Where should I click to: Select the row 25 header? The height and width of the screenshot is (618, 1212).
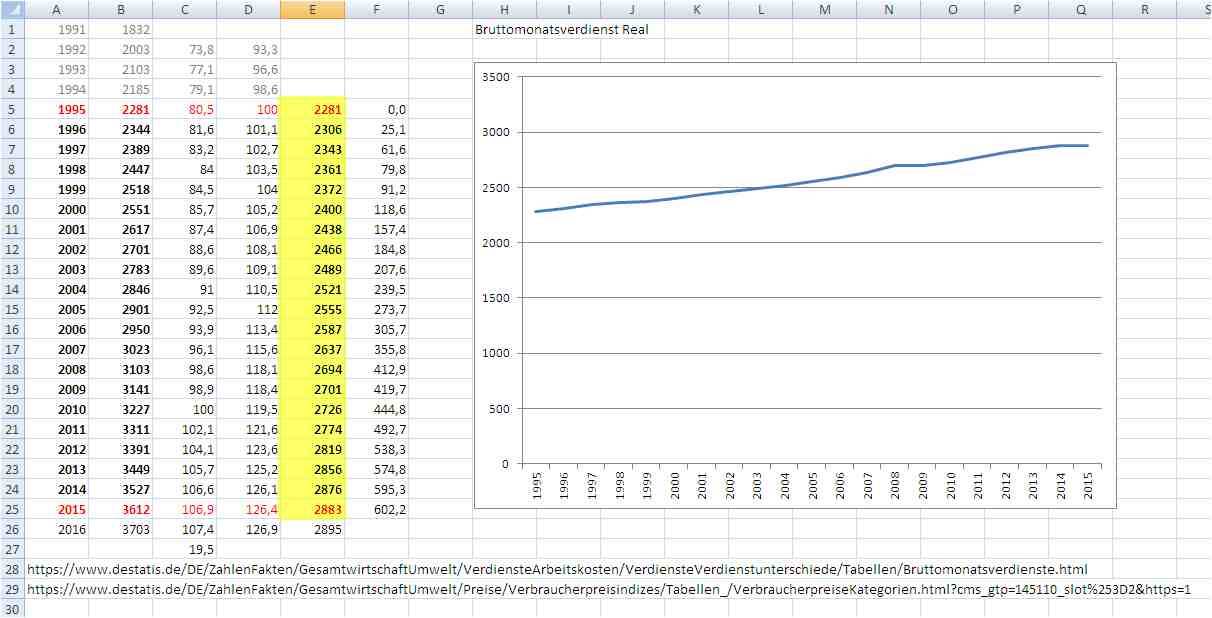(12, 509)
